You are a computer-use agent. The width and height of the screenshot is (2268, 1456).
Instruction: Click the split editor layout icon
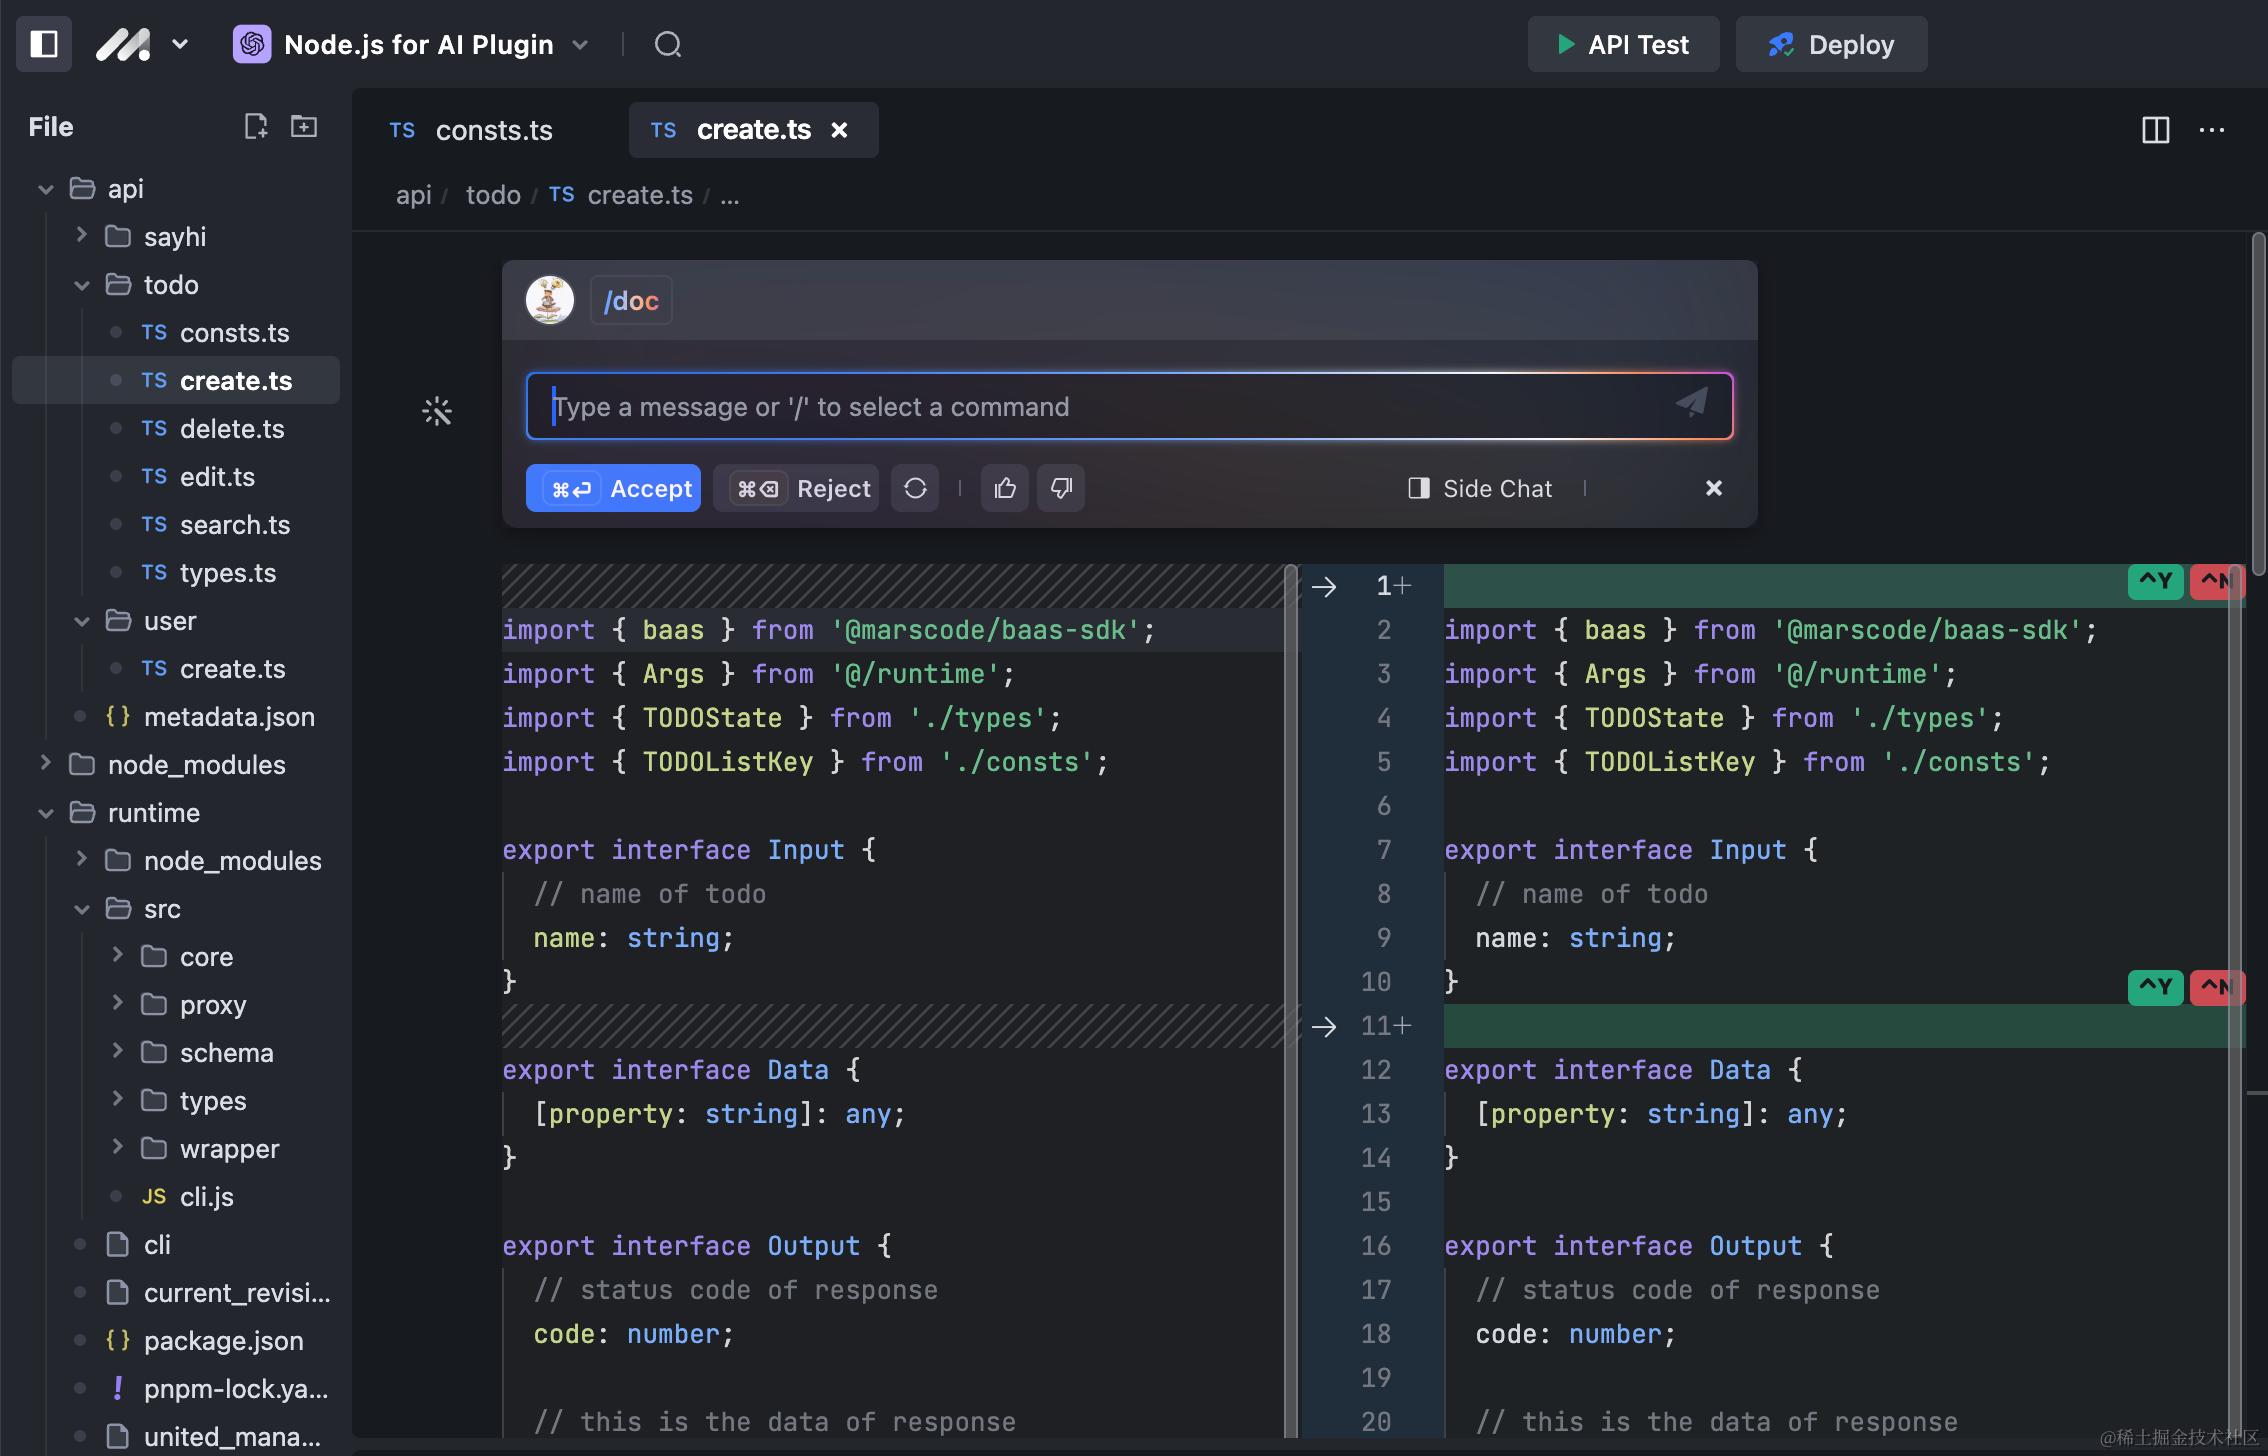click(2155, 130)
